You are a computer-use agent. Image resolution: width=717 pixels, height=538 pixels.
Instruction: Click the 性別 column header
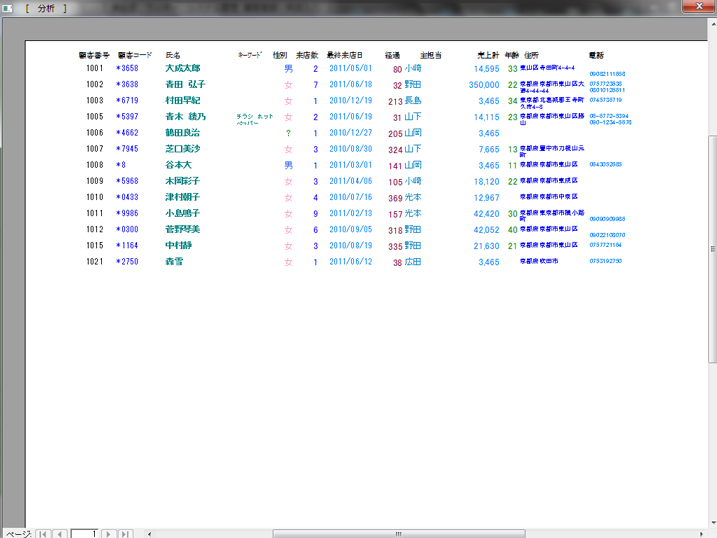(280, 55)
